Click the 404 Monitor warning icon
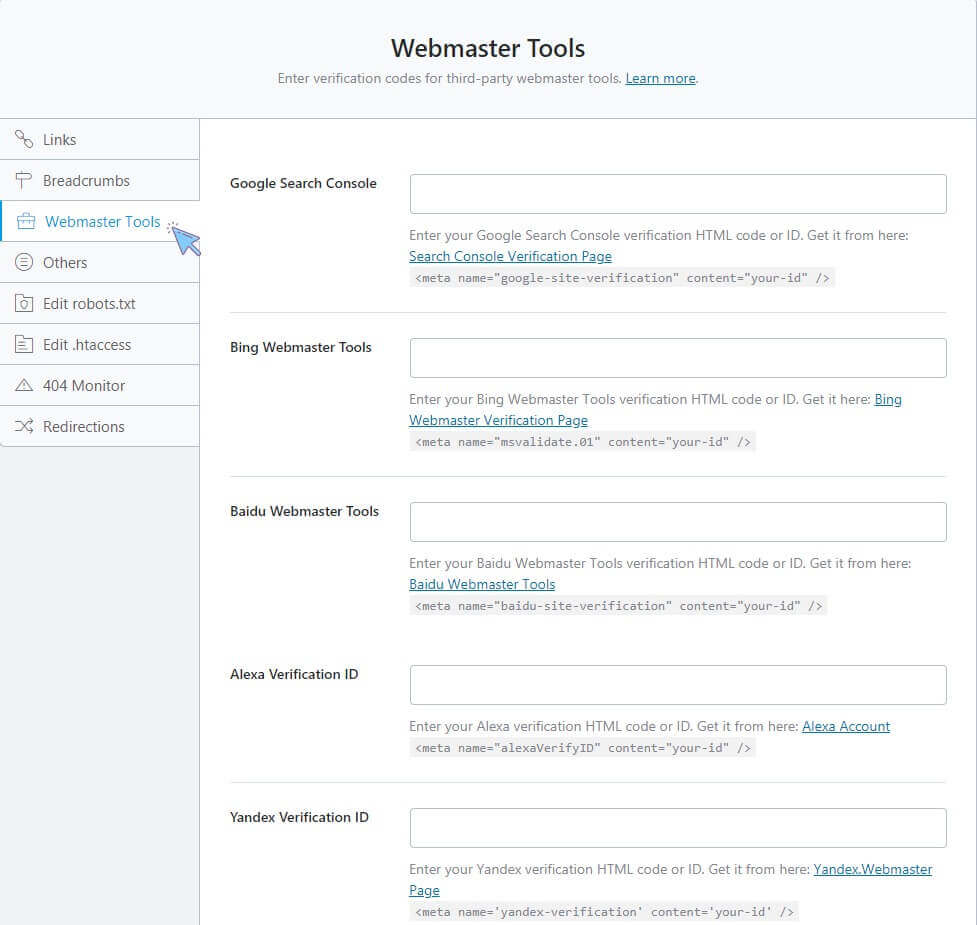 pyautogui.click(x=24, y=385)
